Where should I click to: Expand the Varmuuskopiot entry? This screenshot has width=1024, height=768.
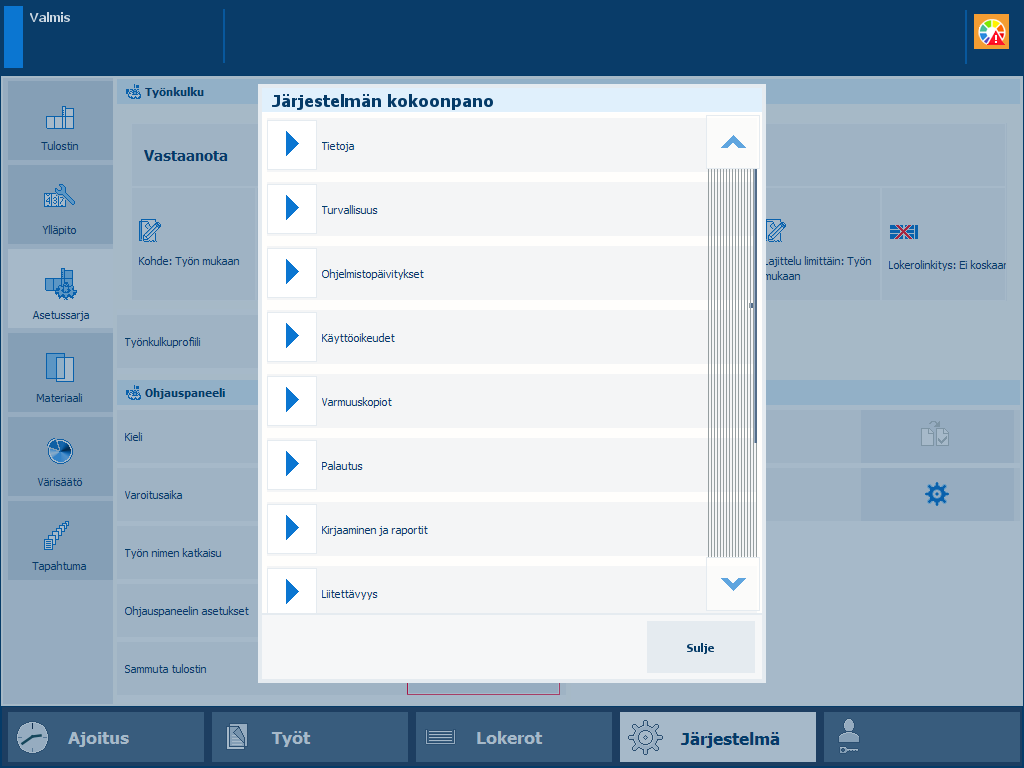tap(292, 401)
